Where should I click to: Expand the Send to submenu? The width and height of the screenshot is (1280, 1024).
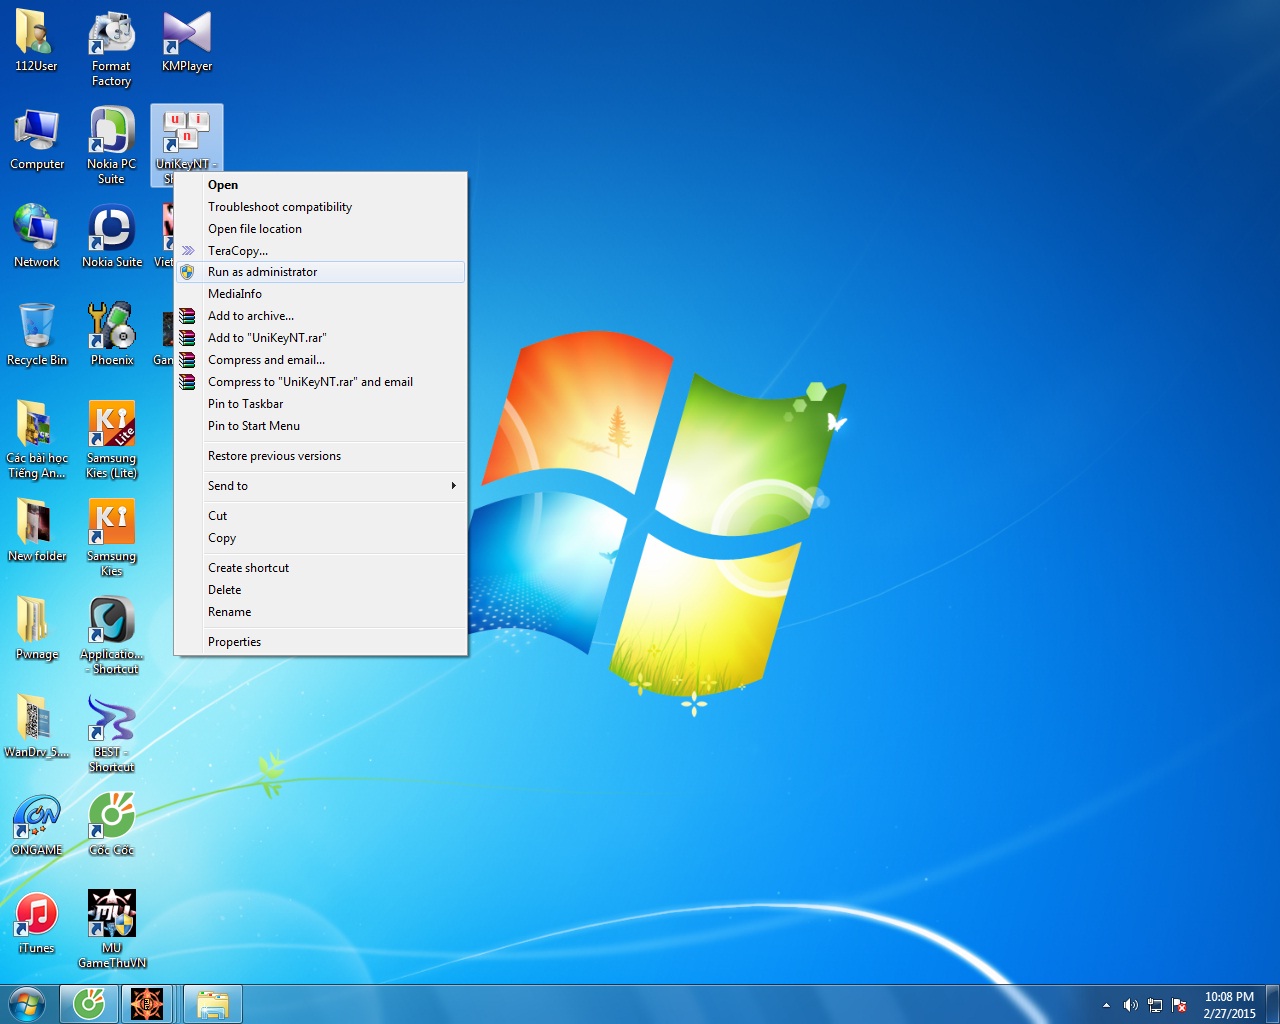coord(320,486)
